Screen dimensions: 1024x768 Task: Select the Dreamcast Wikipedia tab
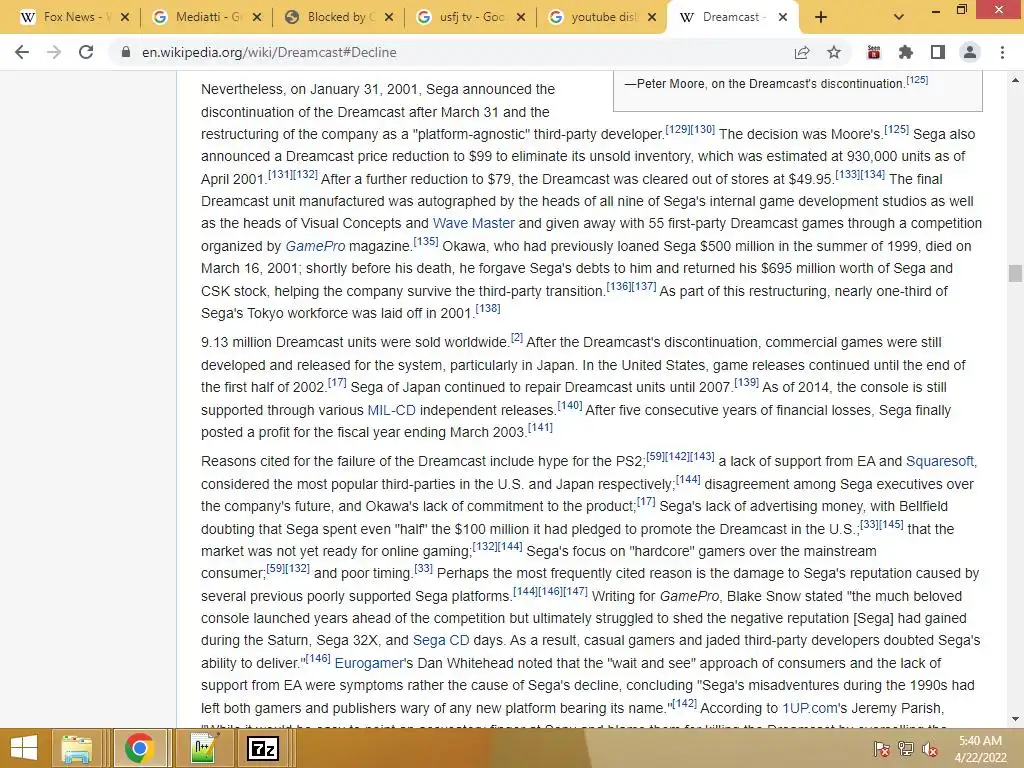tap(725, 17)
